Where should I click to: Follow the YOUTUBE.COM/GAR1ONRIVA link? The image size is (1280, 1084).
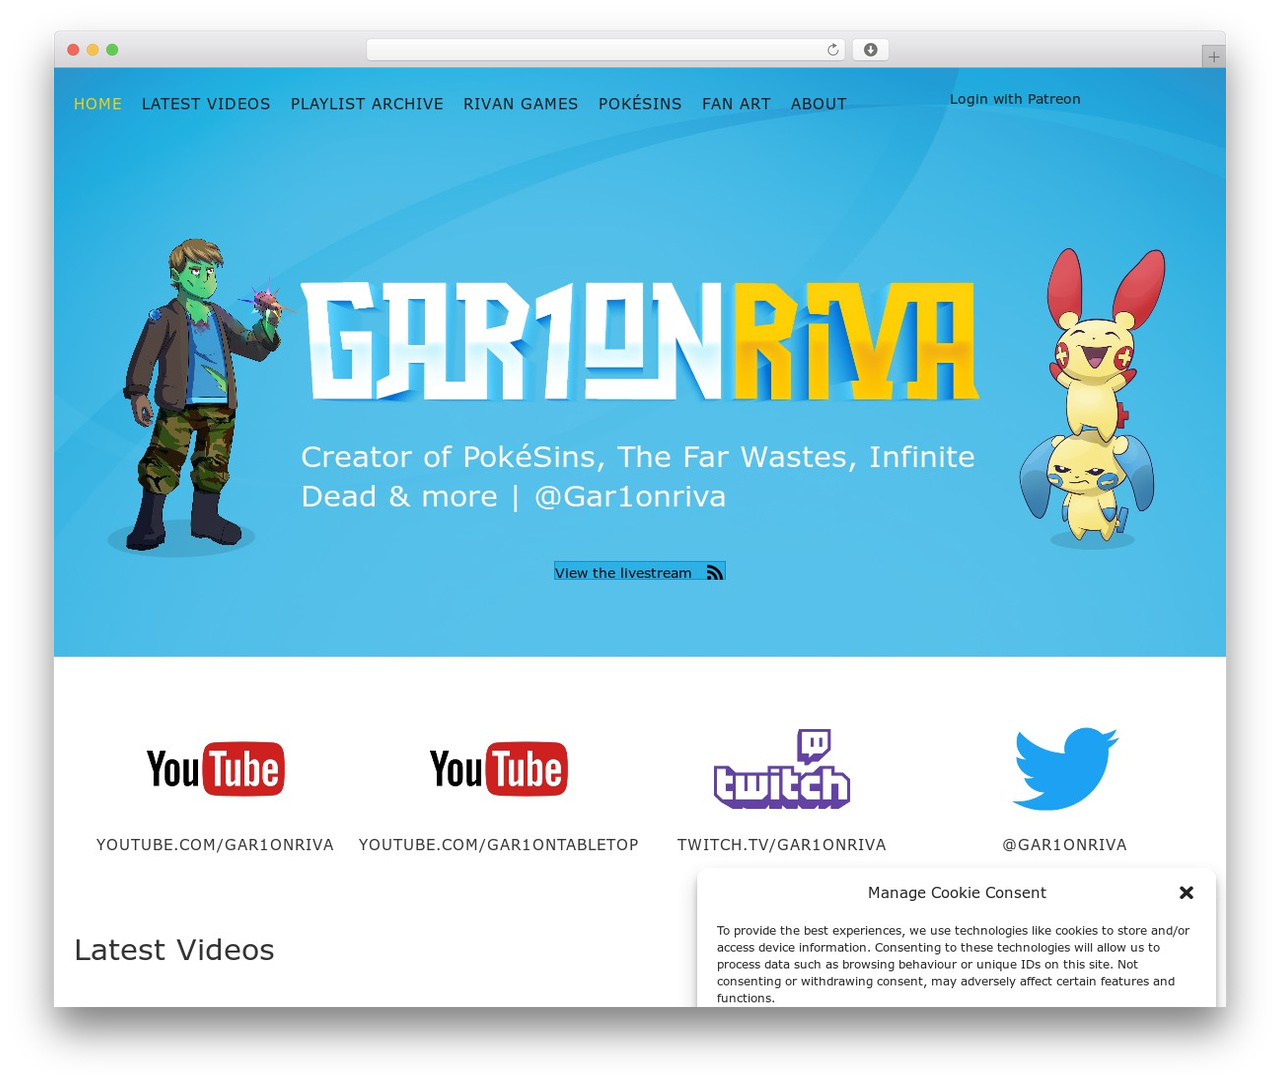(215, 845)
